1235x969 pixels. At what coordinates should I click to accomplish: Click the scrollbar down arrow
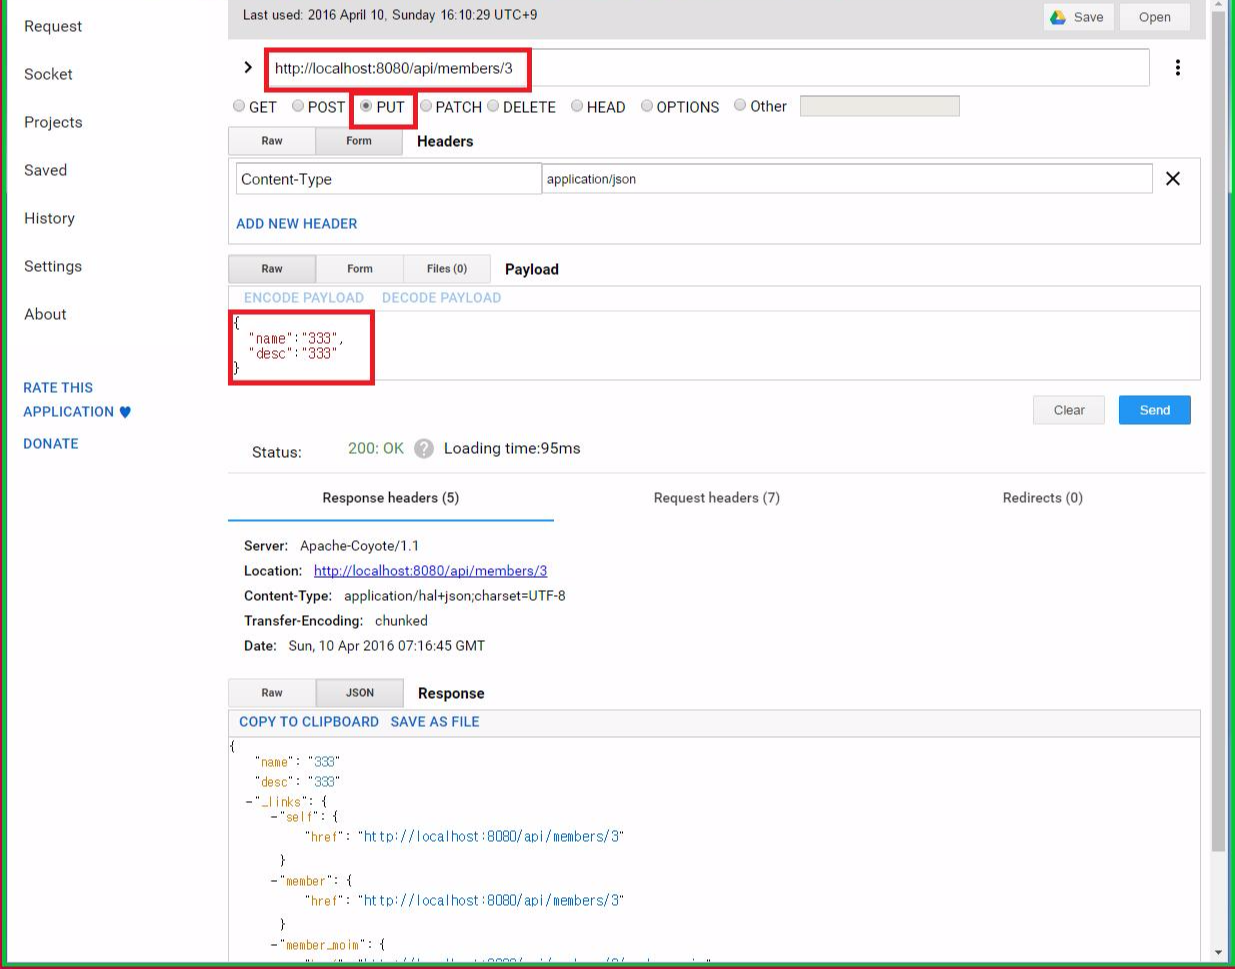[1218, 953]
